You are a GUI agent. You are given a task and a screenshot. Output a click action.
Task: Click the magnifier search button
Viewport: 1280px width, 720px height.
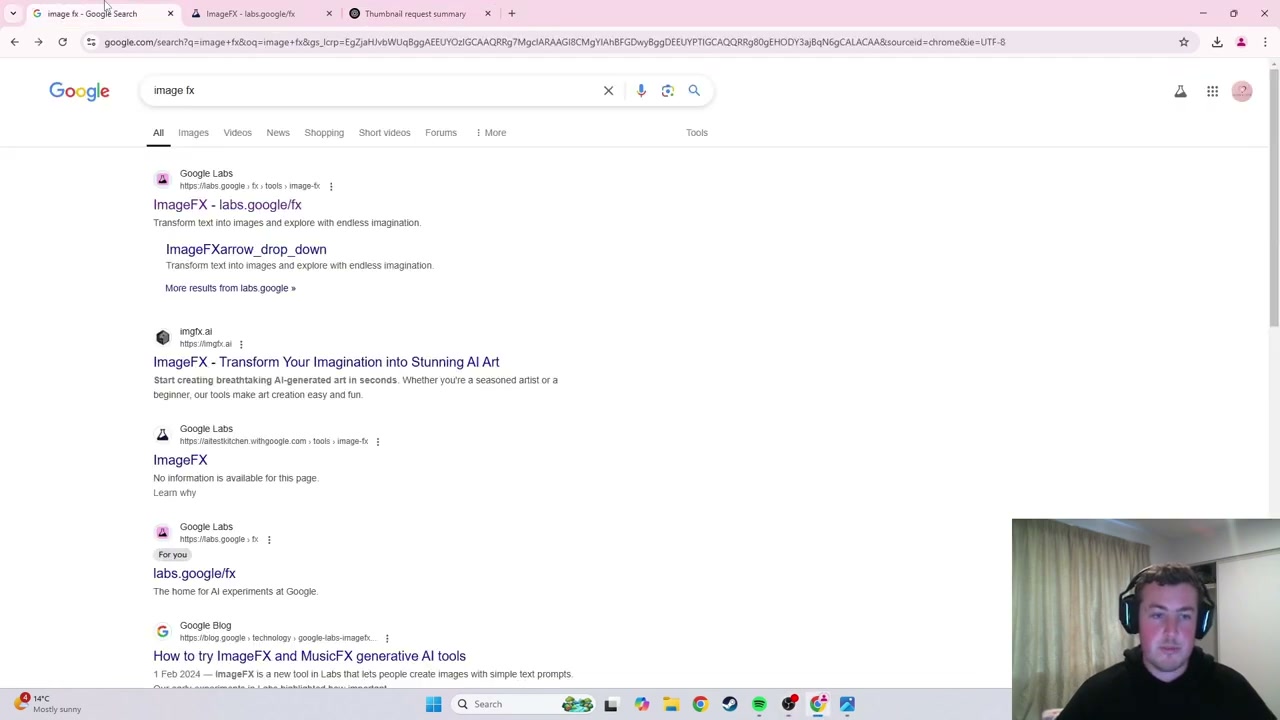click(x=694, y=90)
